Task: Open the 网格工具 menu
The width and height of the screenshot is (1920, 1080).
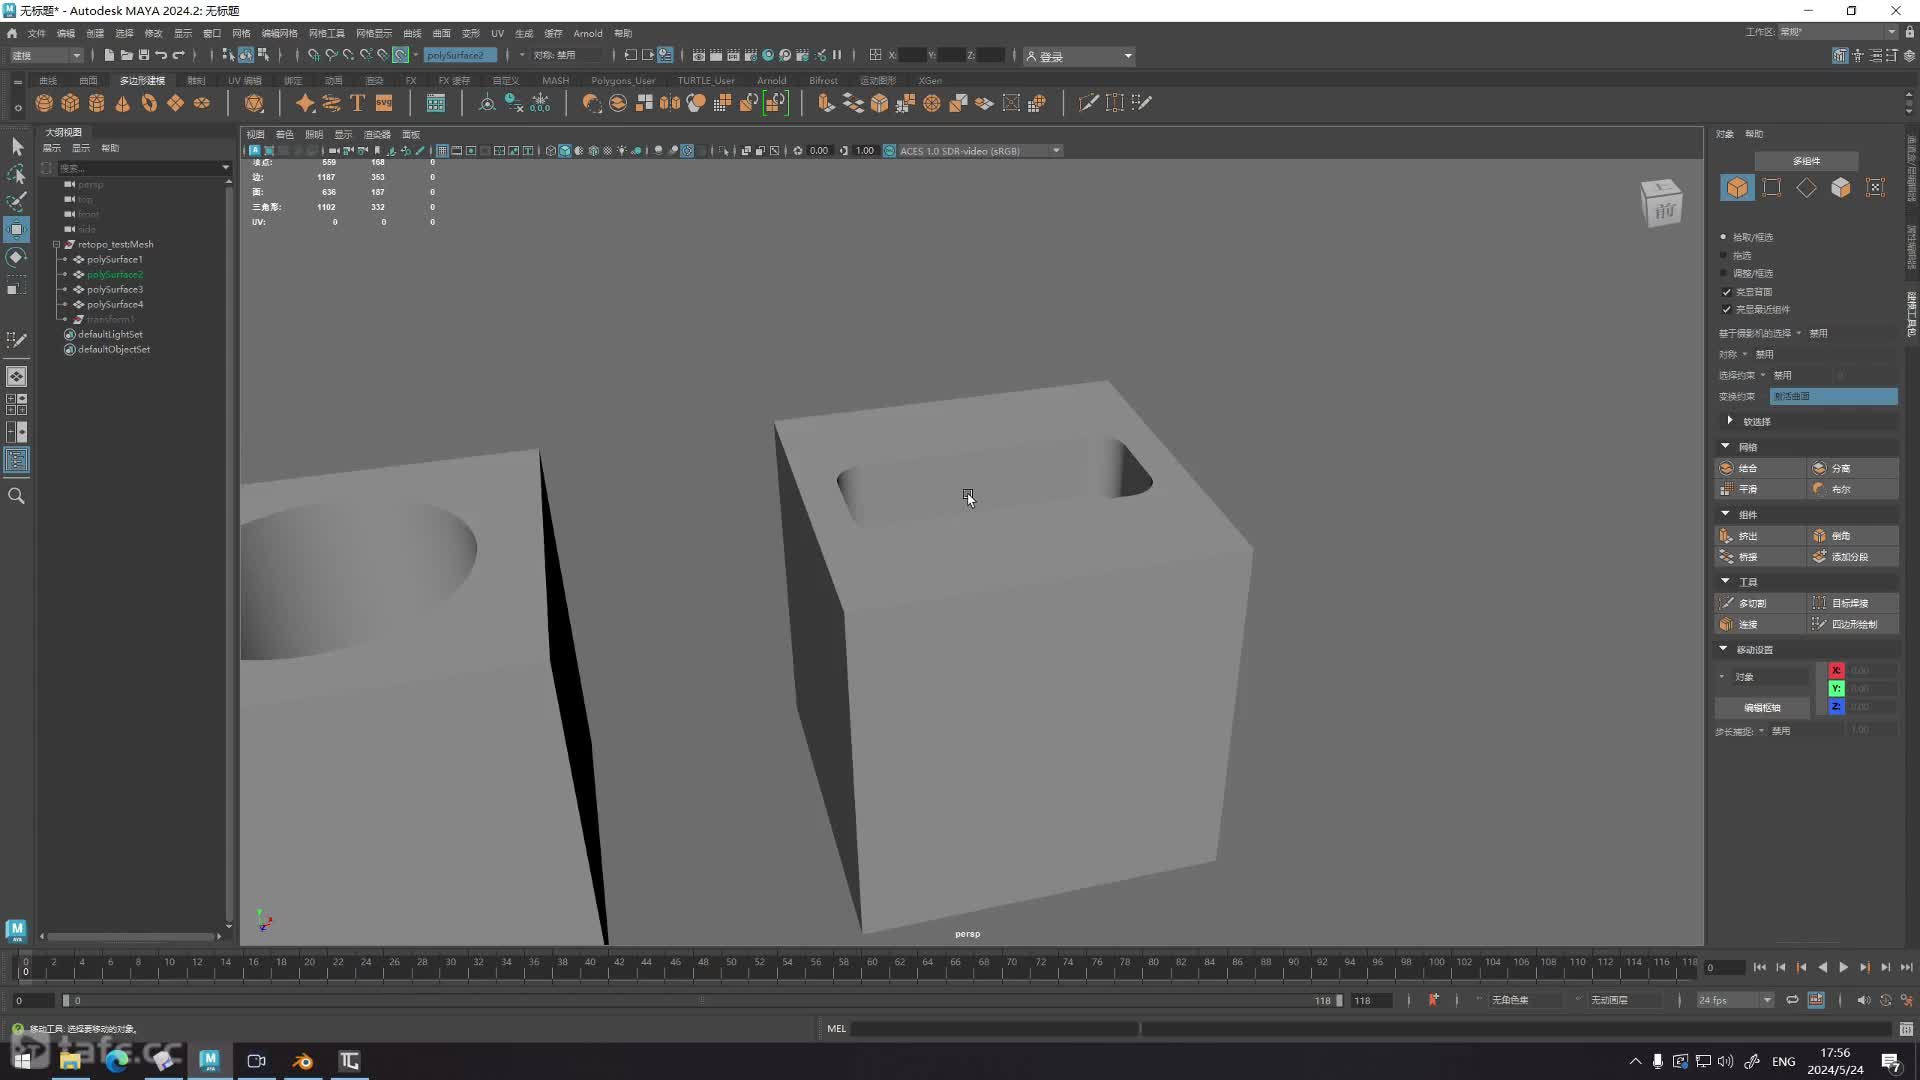Action: [326, 33]
